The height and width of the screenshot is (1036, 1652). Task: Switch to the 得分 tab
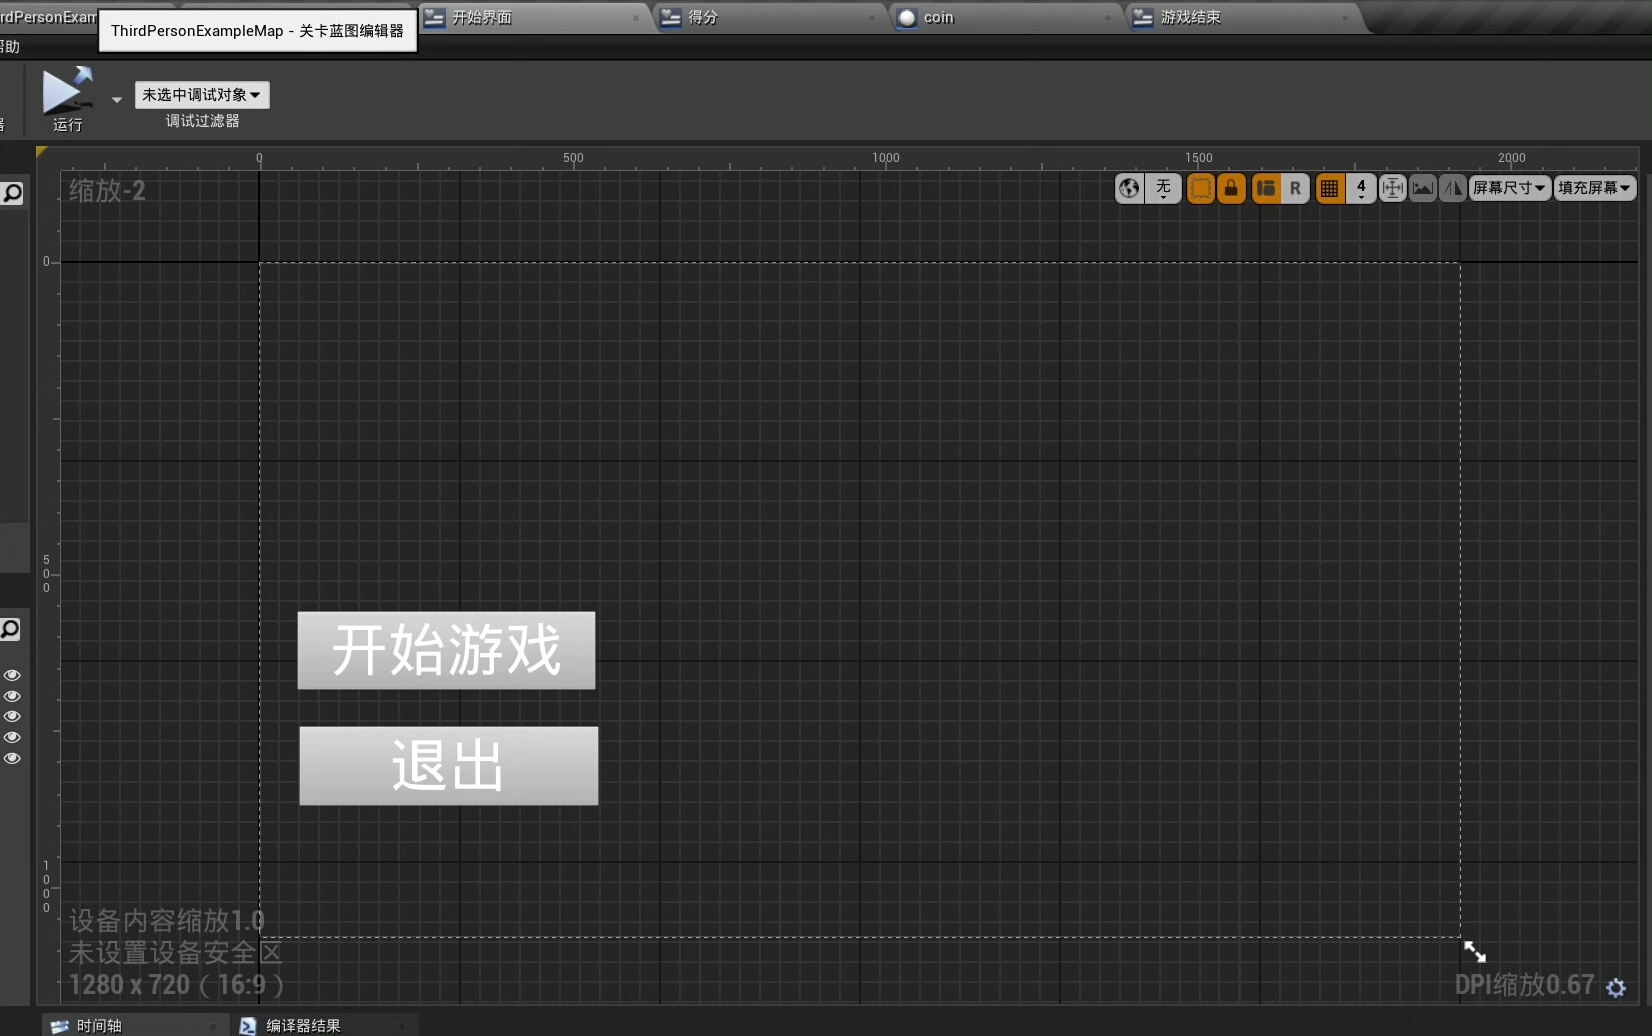tap(703, 17)
